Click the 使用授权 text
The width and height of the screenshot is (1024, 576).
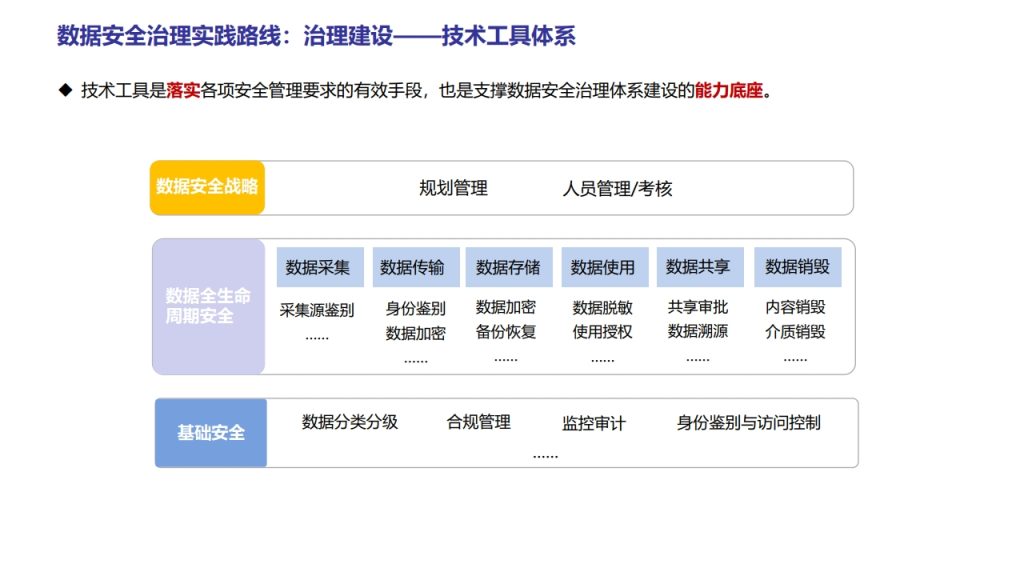602,332
